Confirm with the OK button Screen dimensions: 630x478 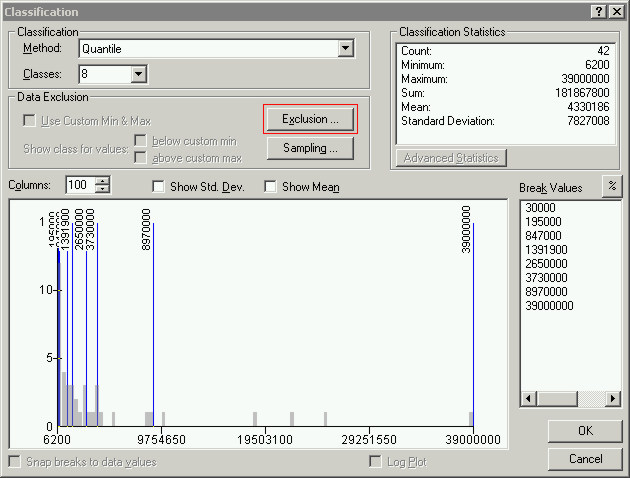(x=585, y=430)
